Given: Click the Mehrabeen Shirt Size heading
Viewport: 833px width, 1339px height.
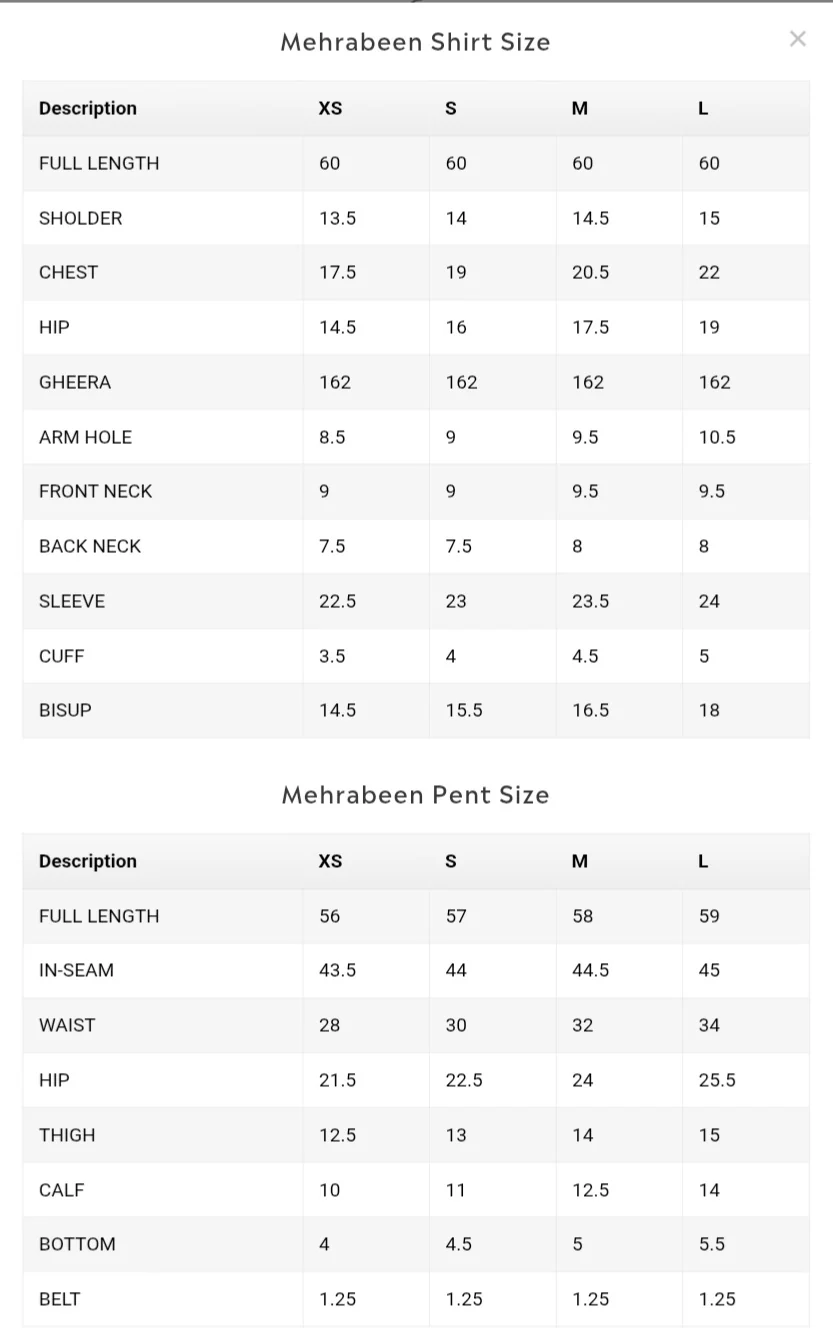Looking at the screenshot, I should pyautogui.click(x=415, y=42).
